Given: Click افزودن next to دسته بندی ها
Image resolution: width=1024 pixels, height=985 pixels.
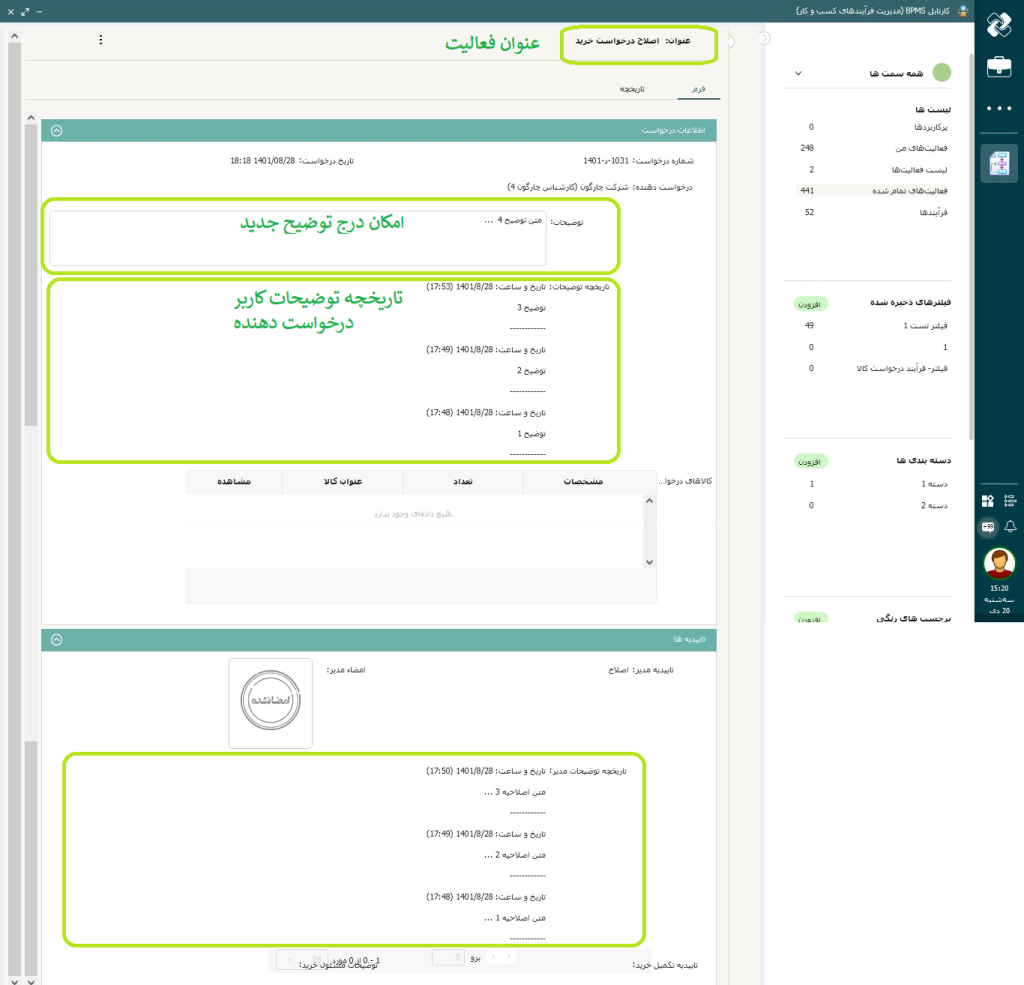Looking at the screenshot, I should click(811, 462).
